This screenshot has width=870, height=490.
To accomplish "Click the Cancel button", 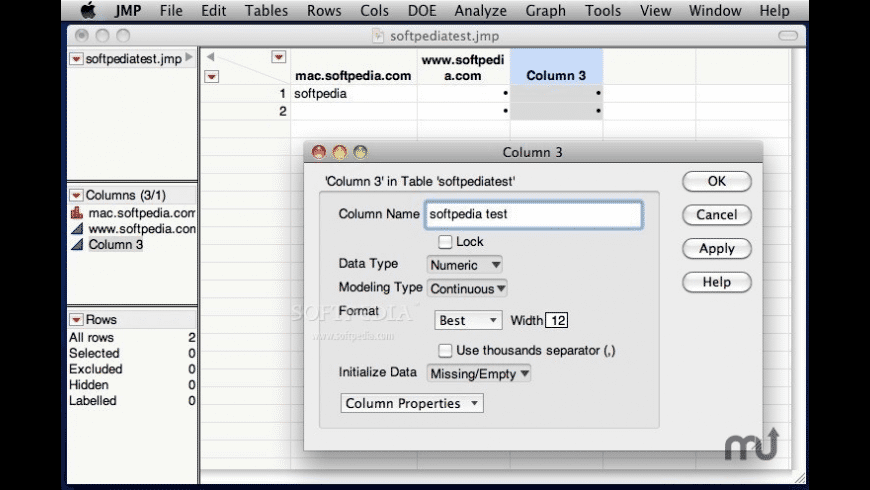I will point(716,215).
